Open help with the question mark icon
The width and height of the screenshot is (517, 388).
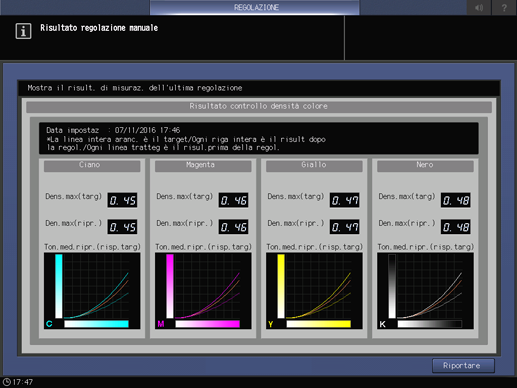(x=504, y=7)
